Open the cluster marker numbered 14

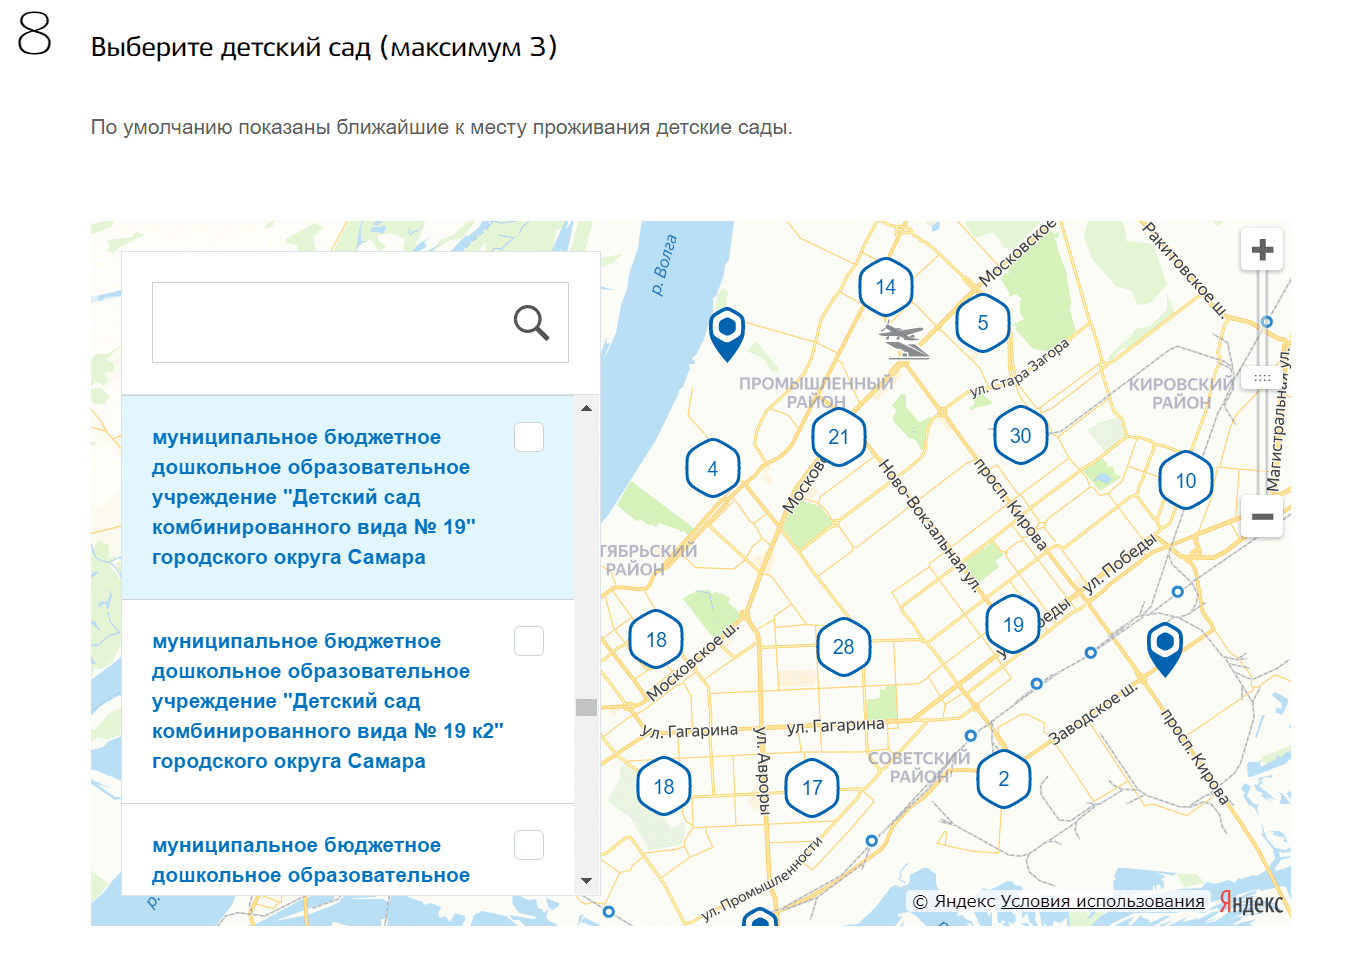coord(885,287)
